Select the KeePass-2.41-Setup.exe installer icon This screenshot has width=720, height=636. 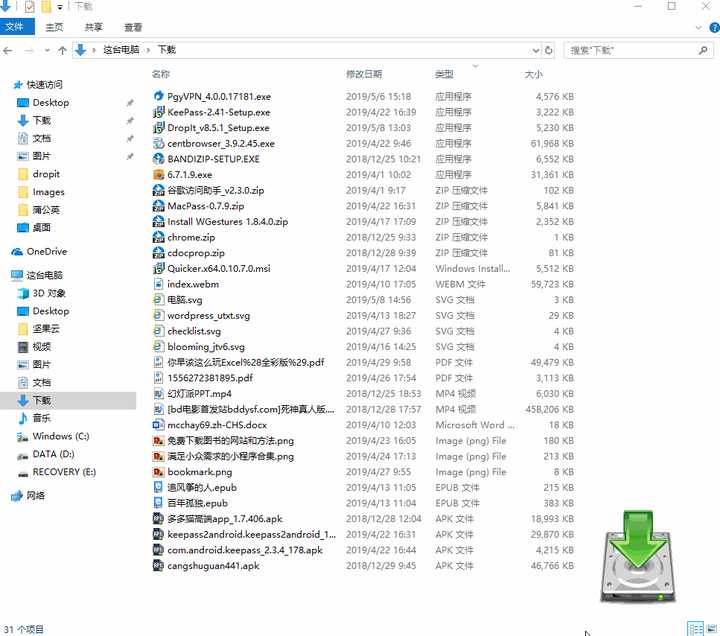point(158,112)
